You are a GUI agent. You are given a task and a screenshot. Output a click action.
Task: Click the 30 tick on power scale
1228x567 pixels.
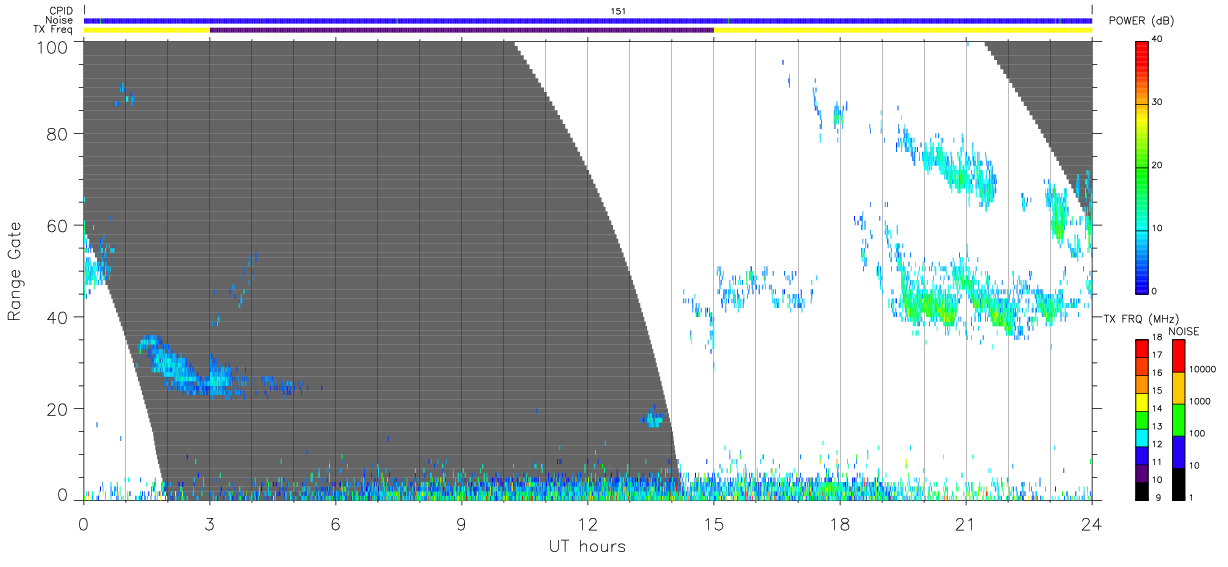point(1159,102)
